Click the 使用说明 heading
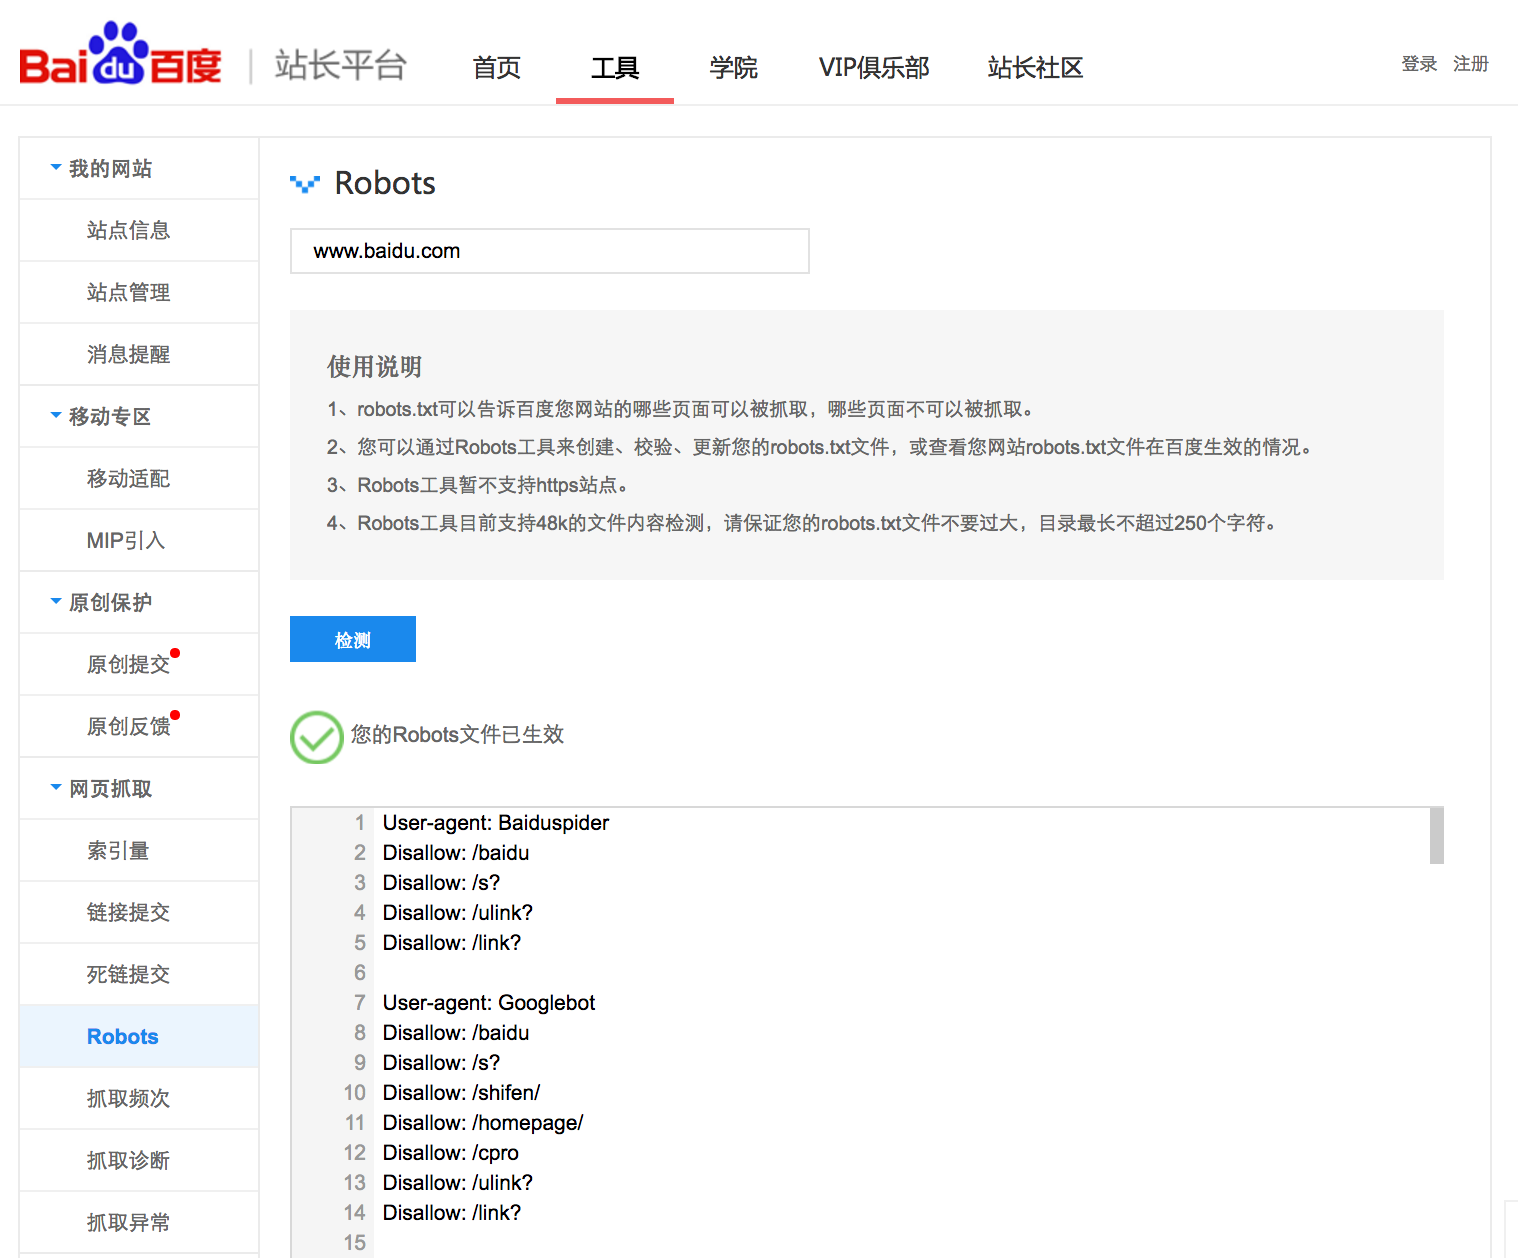The height and width of the screenshot is (1258, 1518). click(374, 366)
